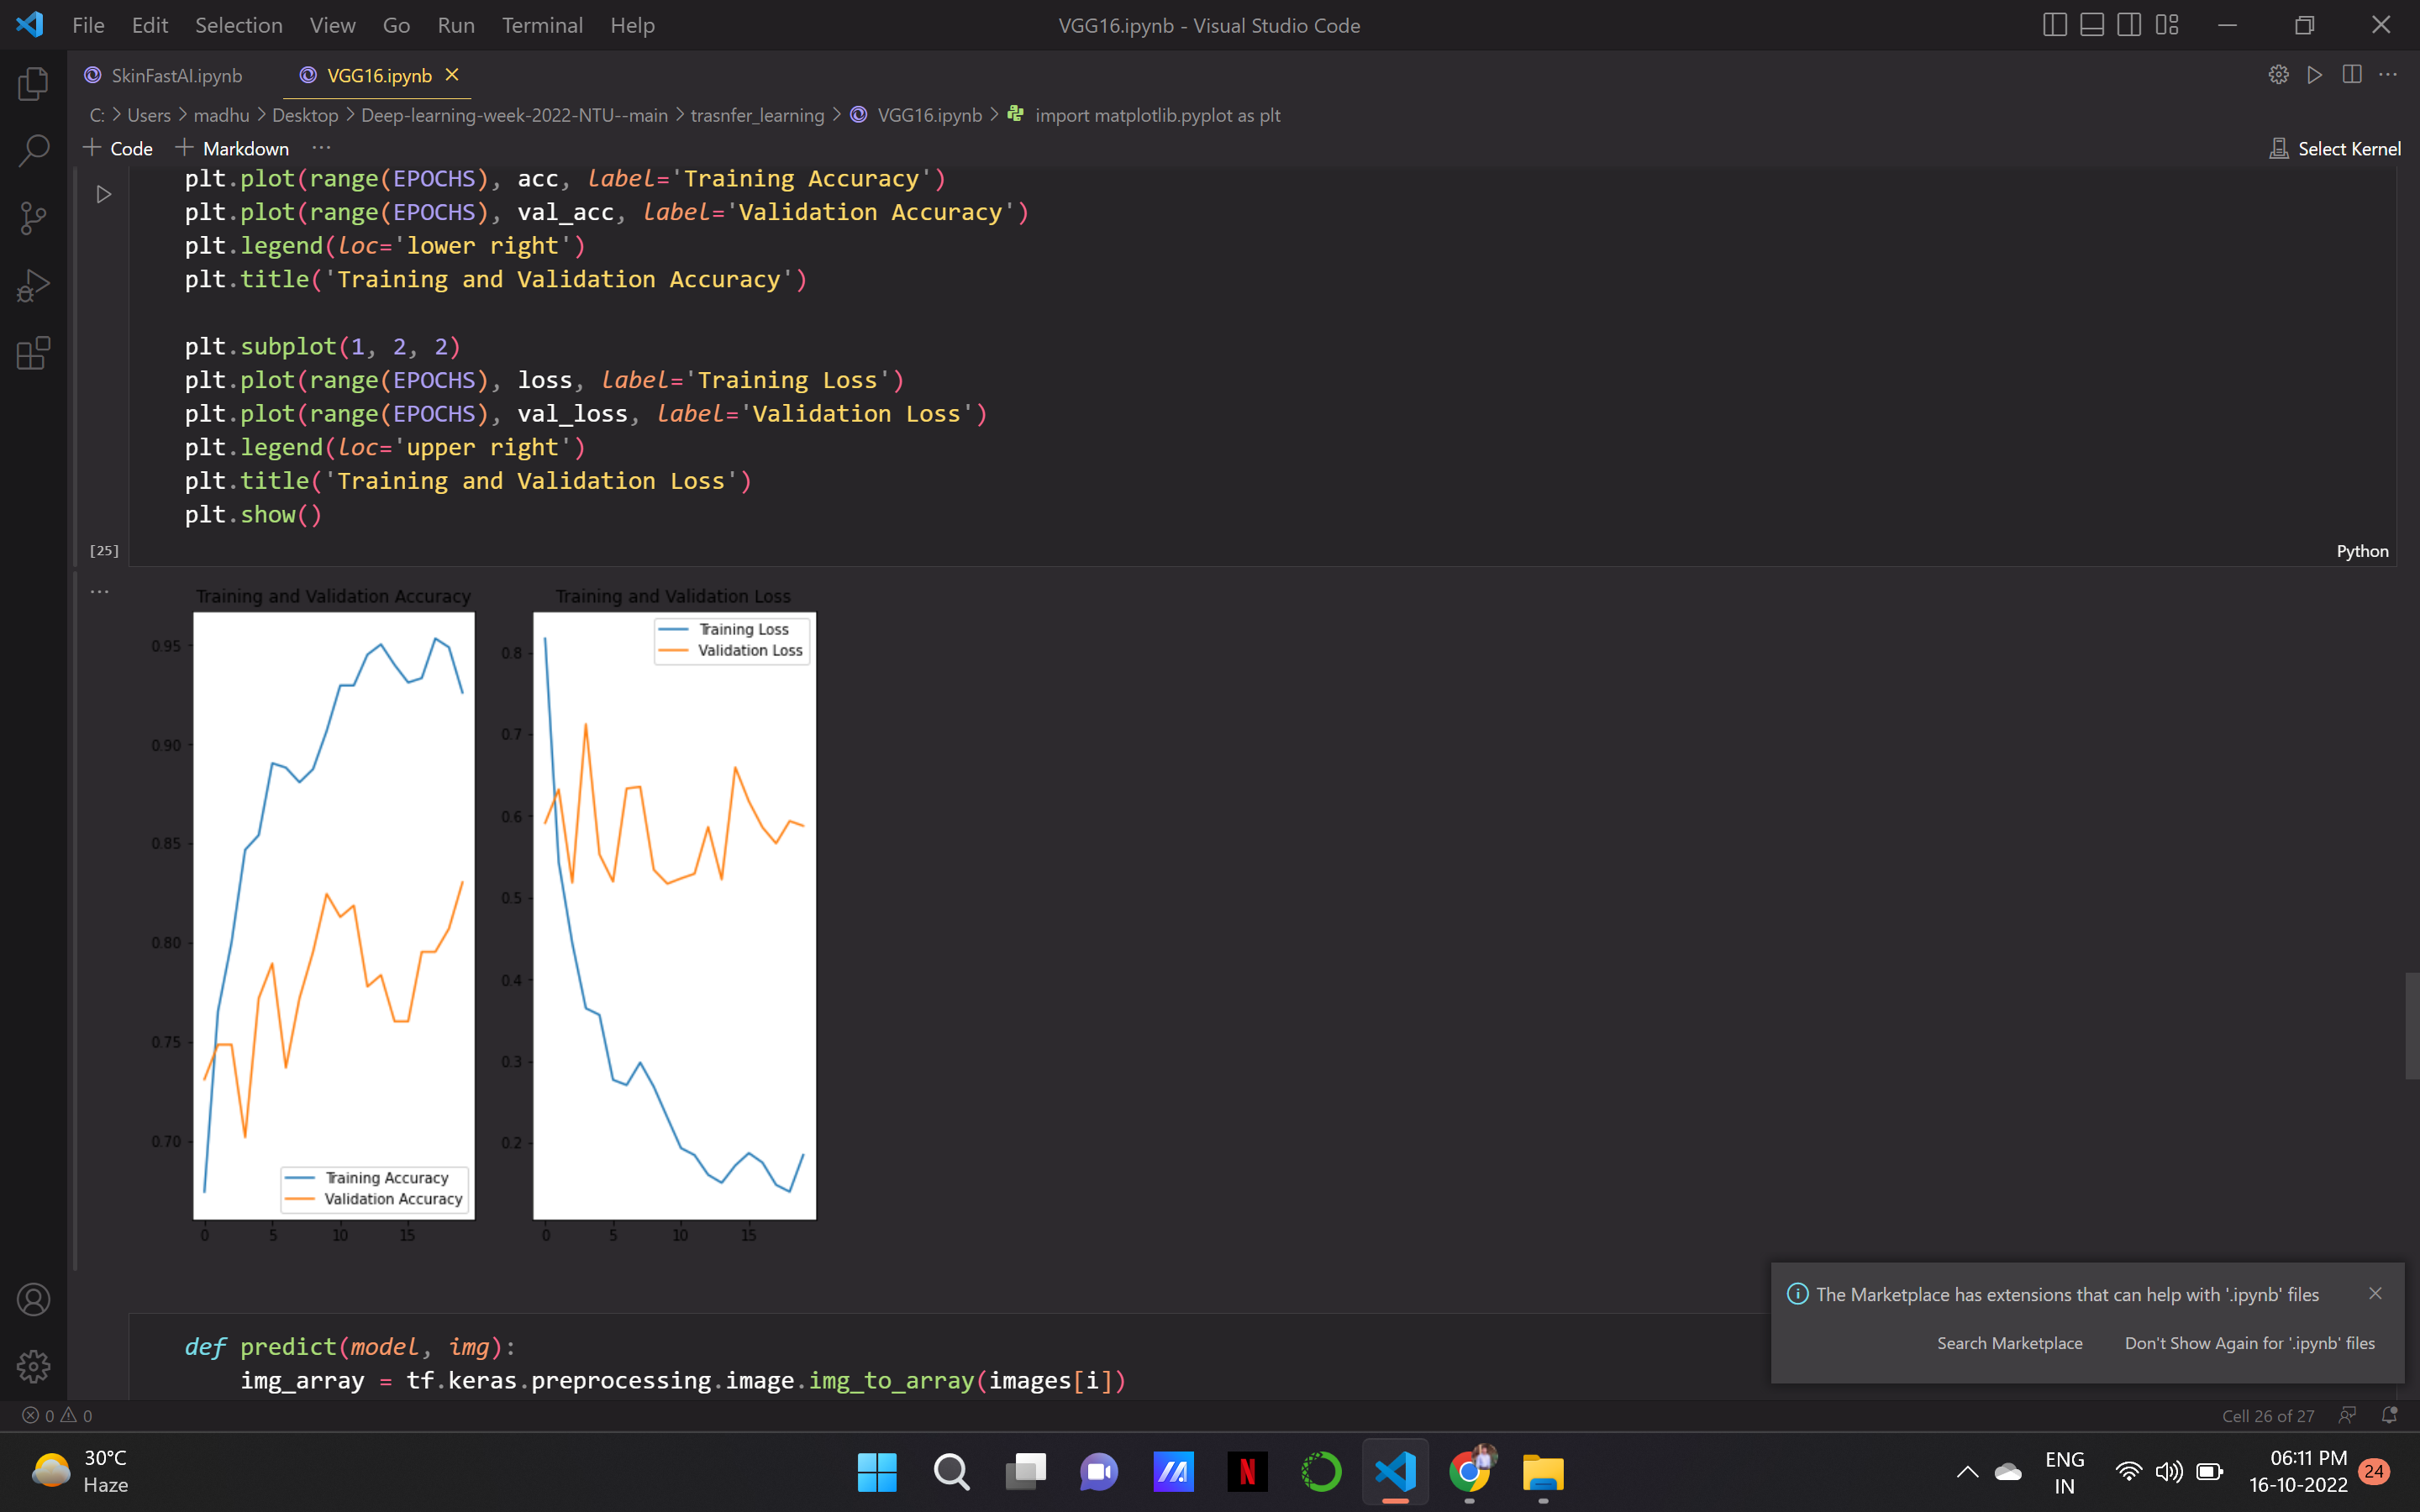This screenshot has width=2420, height=1512.
Task: Open the Explorer view in activity bar
Action: 33,84
